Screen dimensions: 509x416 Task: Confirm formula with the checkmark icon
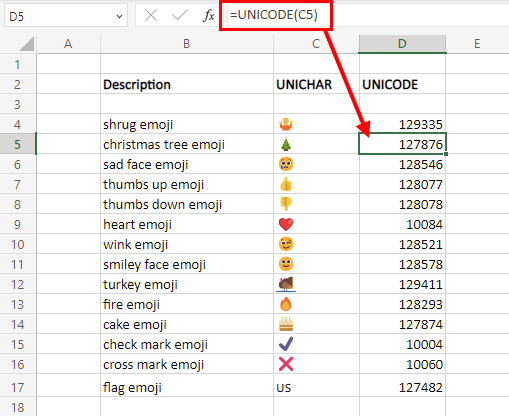(x=180, y=15)
